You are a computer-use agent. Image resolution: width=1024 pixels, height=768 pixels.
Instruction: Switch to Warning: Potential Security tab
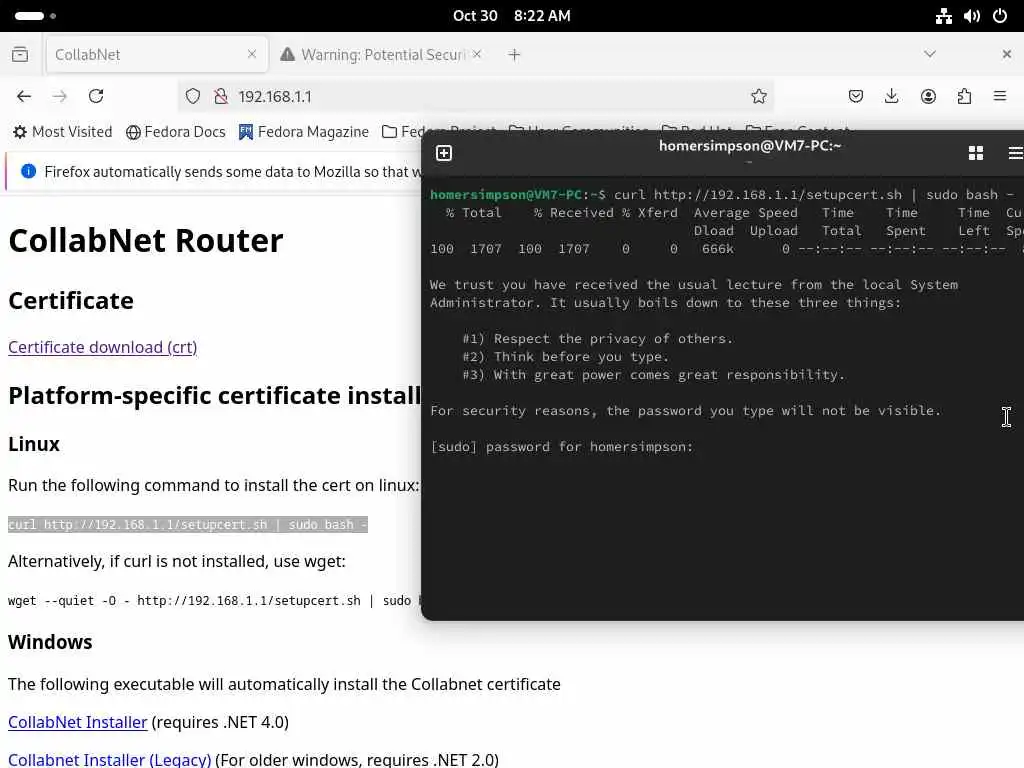click(x=382, y=54)
